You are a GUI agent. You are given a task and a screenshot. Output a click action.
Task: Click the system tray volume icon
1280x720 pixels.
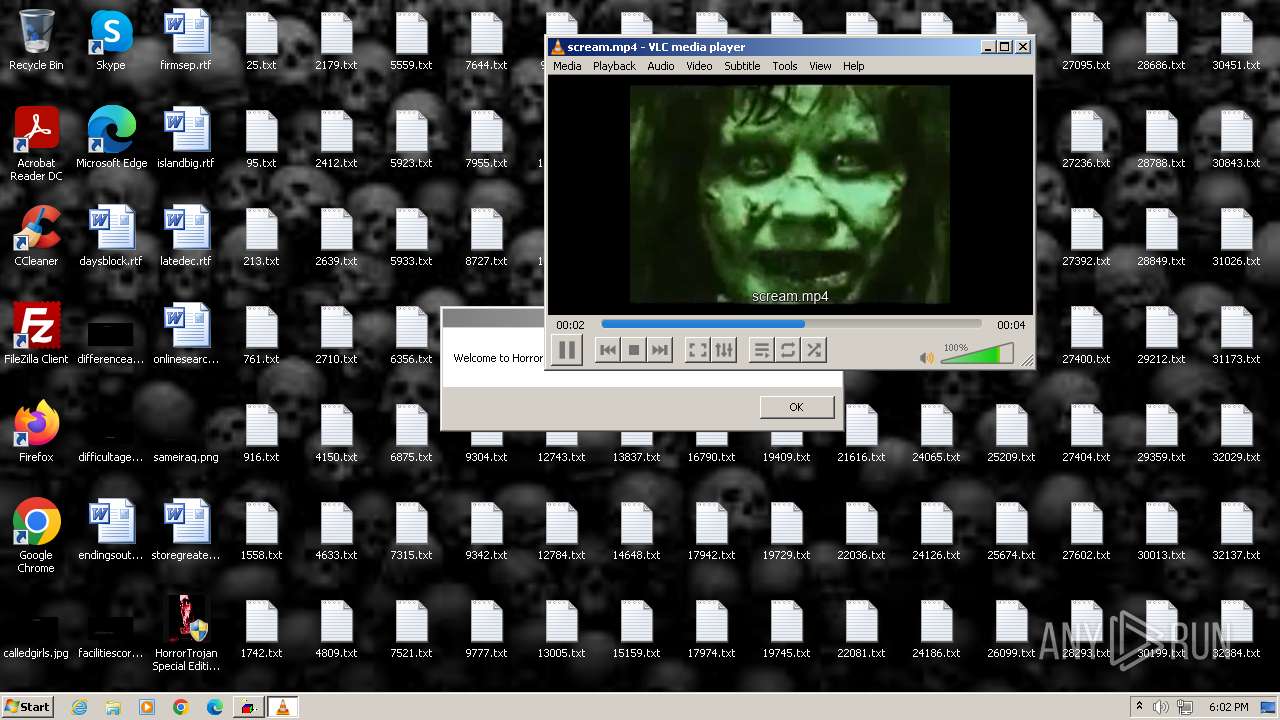click(1161, 707)
